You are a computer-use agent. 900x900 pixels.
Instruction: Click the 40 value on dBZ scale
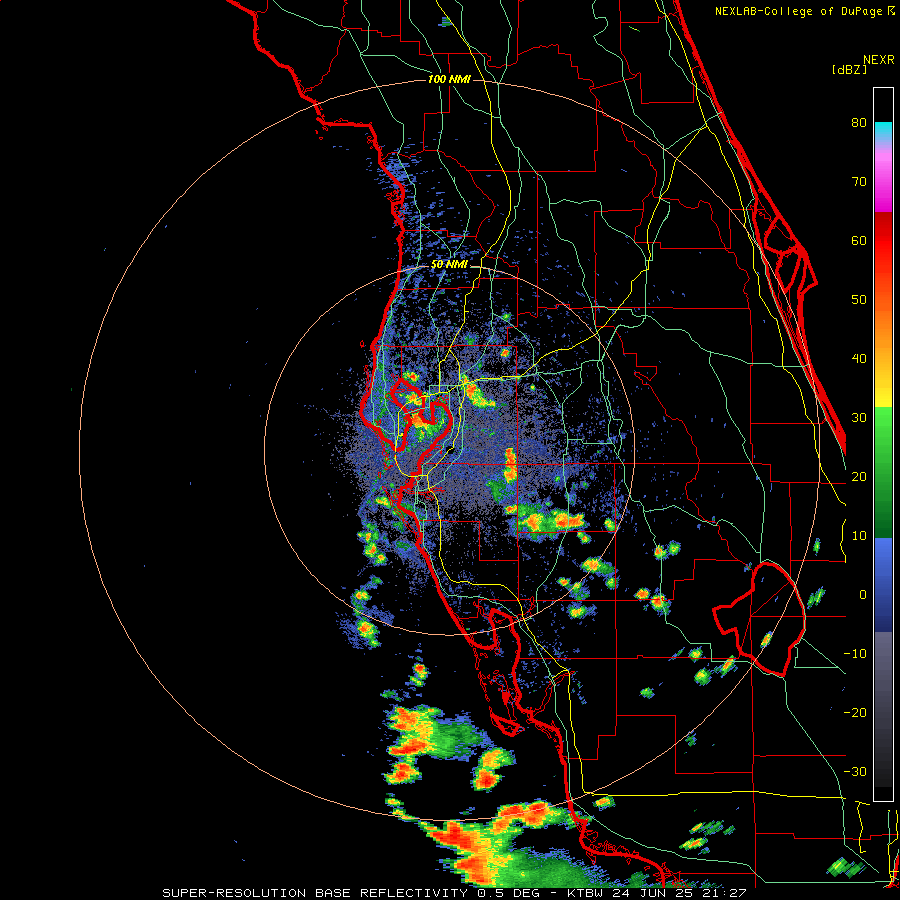click(x=859, y=359)
